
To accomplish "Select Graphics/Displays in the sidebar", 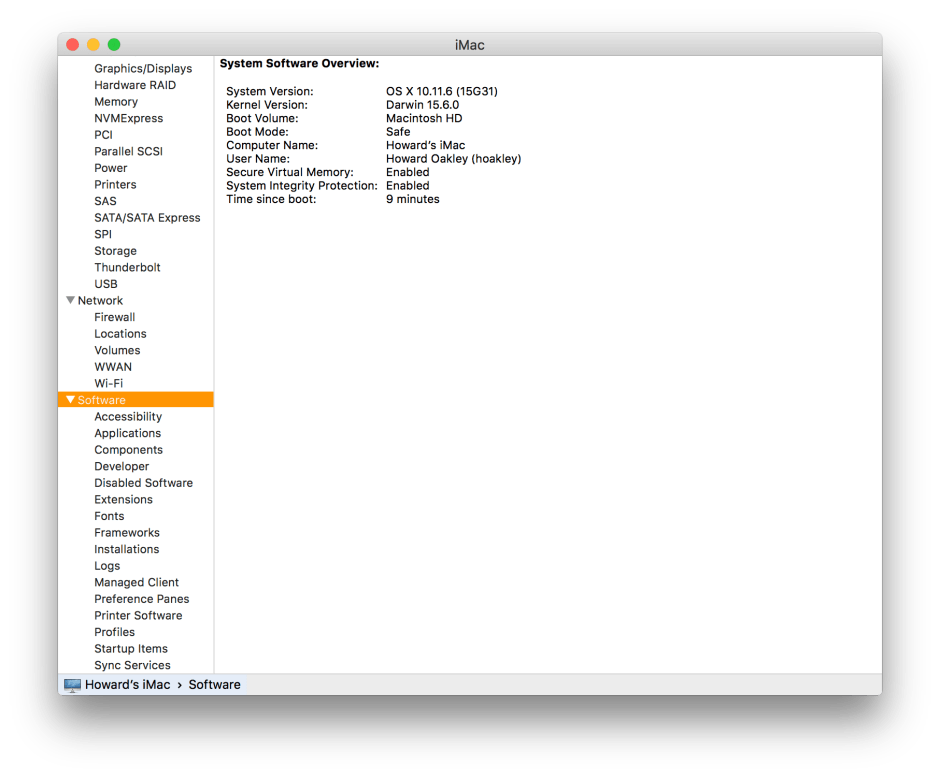I will (x=143, y=69).
